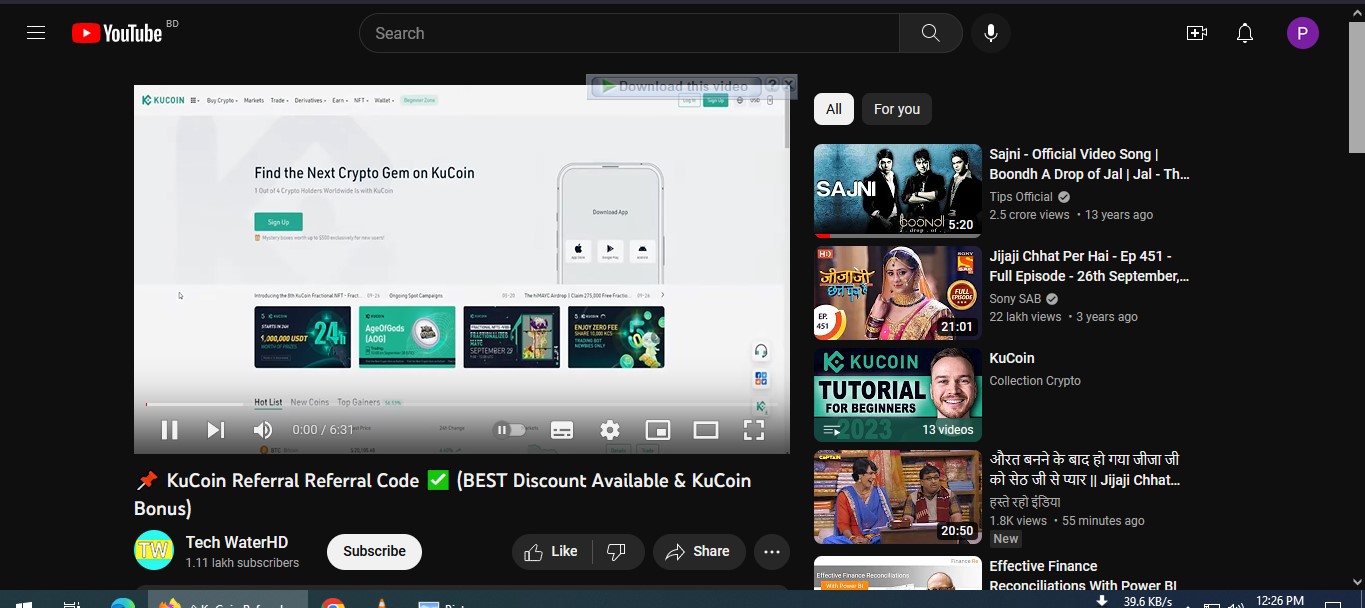Open the Sajni video thumbnail

(898, 191)
